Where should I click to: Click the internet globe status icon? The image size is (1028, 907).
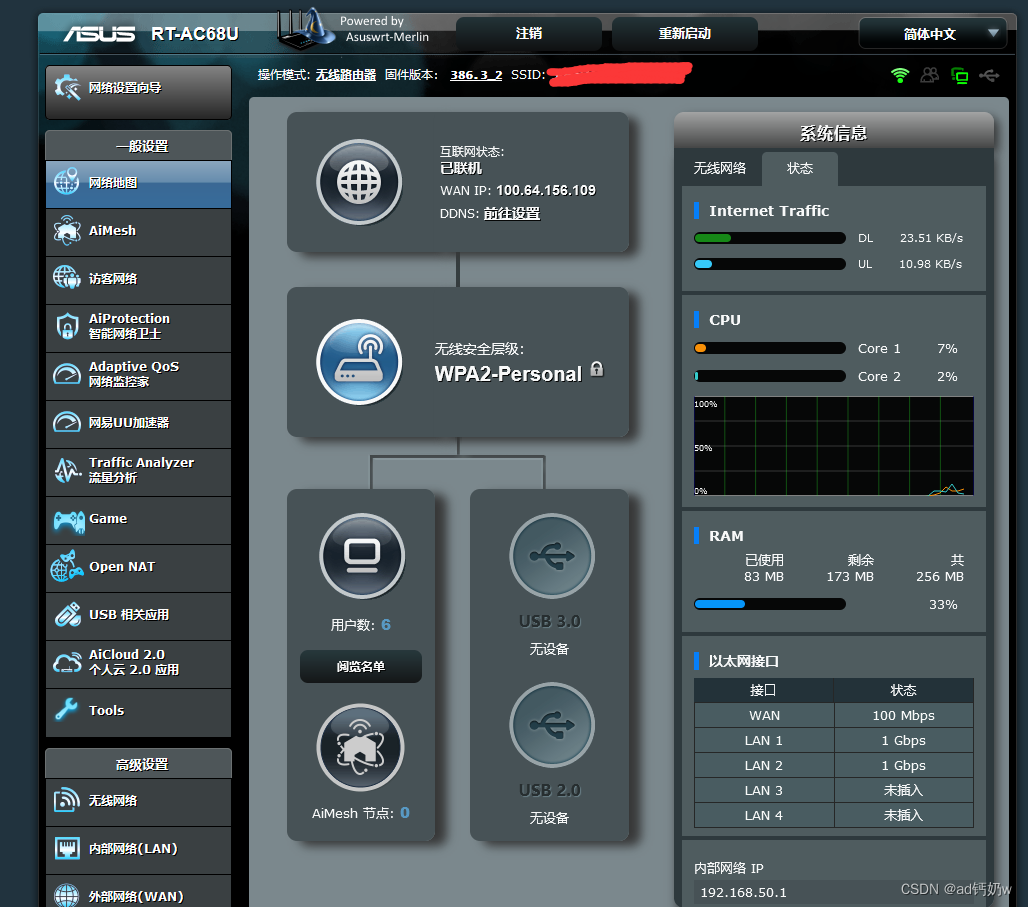(x=359, y=182)
